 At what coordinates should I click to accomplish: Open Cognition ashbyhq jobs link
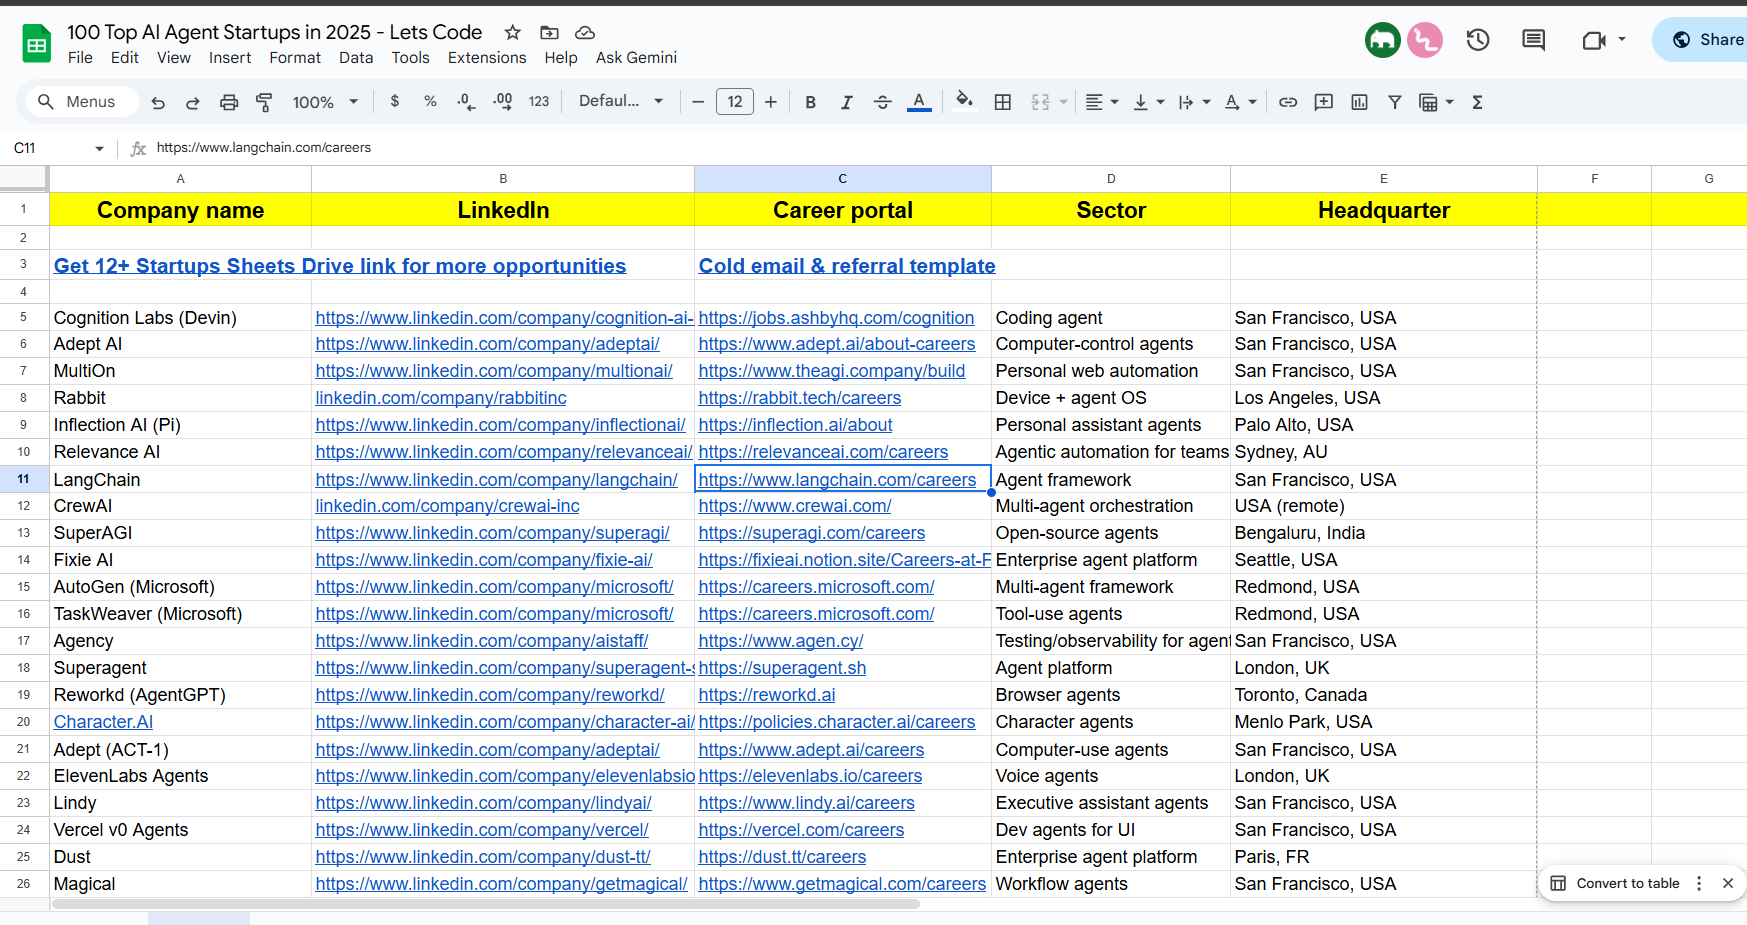[x=836, y=318]
